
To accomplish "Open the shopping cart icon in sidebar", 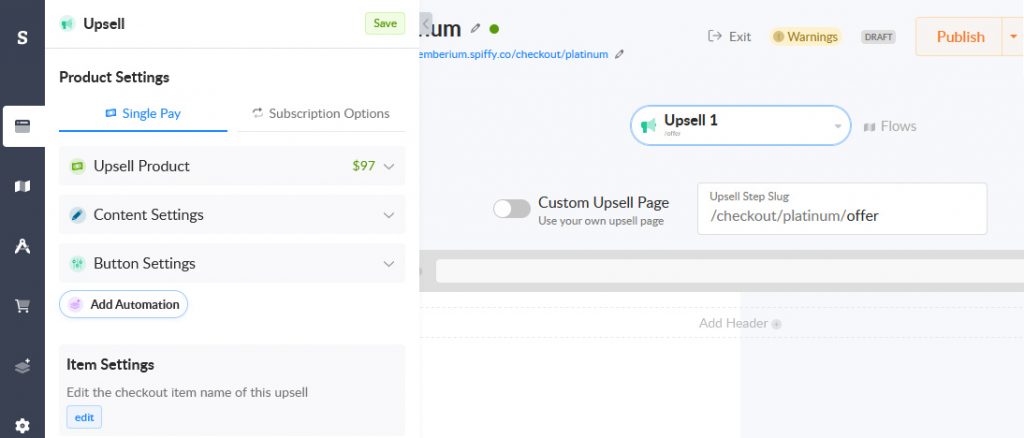I will [22, 305].
